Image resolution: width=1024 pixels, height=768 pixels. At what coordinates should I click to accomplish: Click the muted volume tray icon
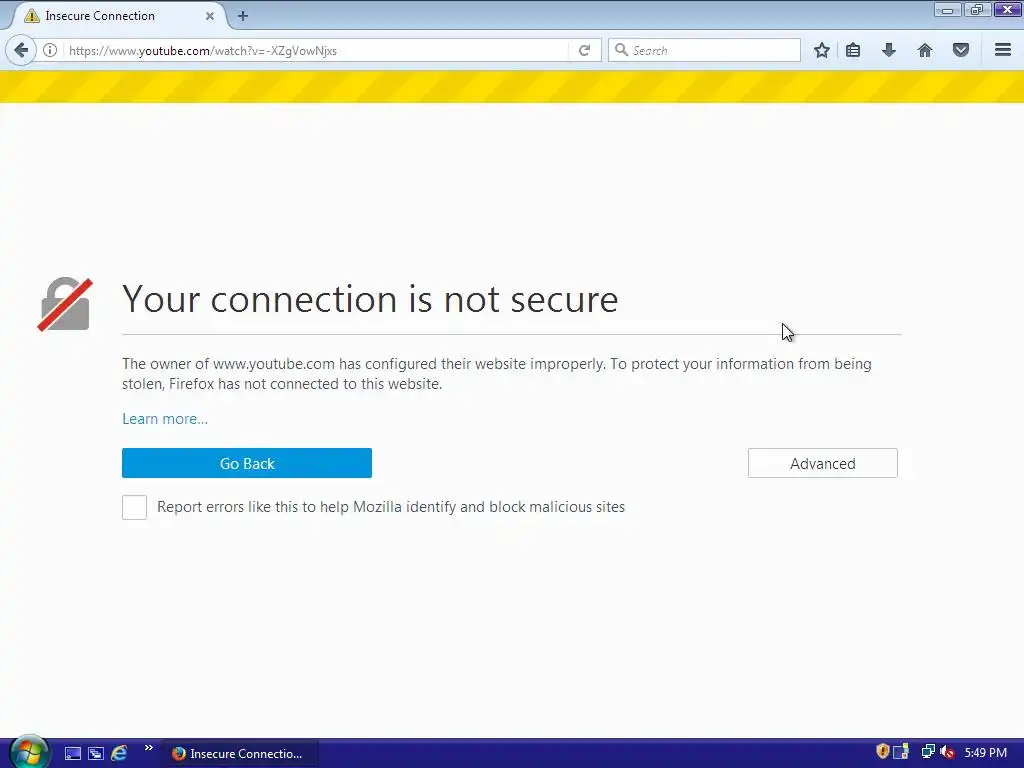[x=947, y=752]
